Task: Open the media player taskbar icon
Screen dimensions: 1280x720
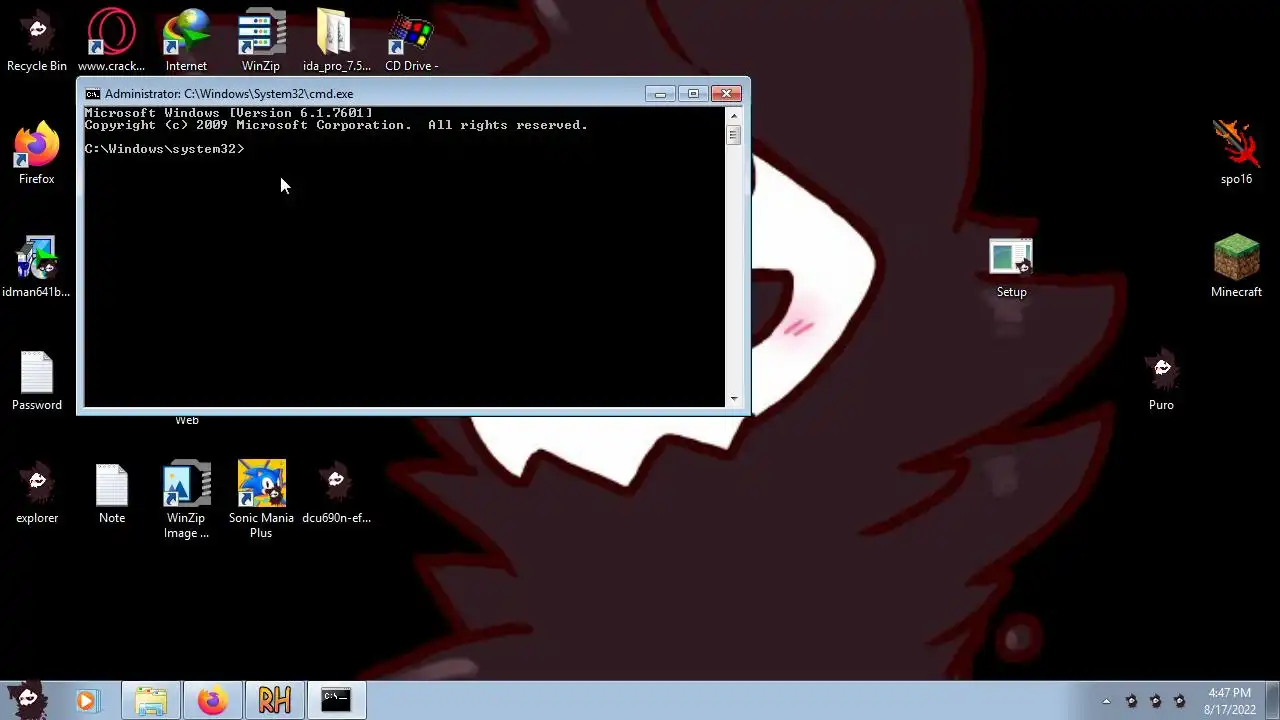Action: point(87,701)
